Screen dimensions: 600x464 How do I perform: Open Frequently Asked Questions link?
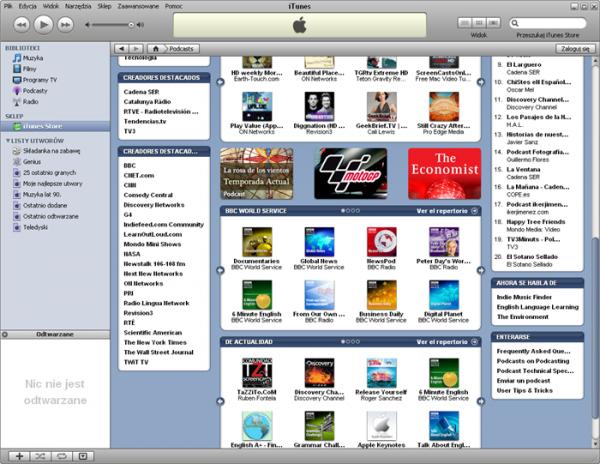533,351
